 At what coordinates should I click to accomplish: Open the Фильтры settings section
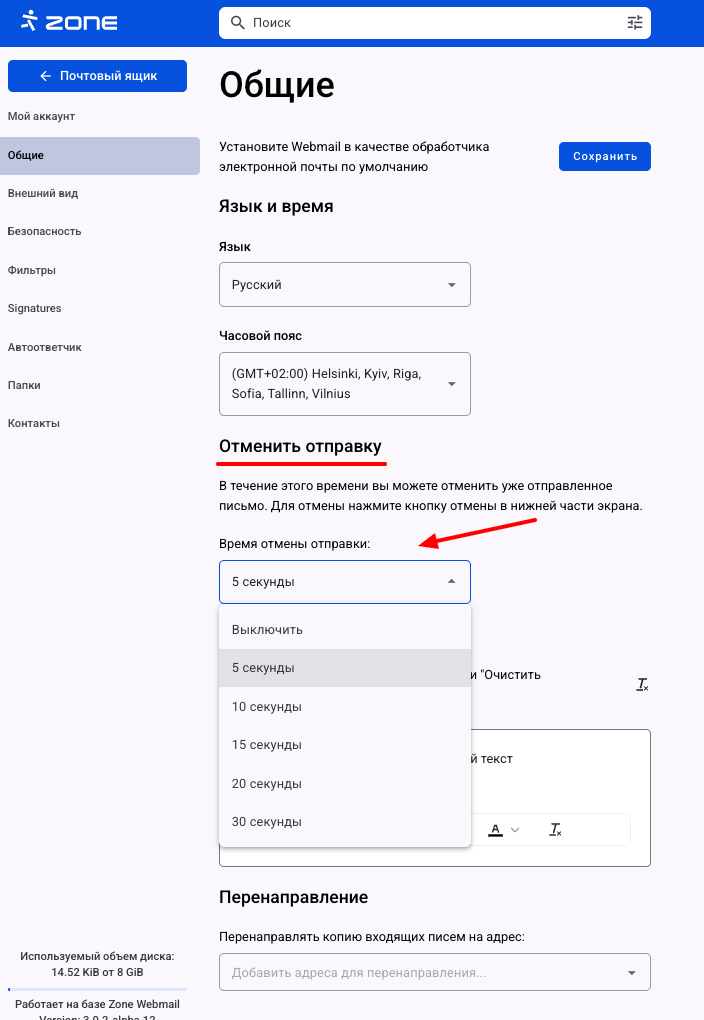click(31, 270)
